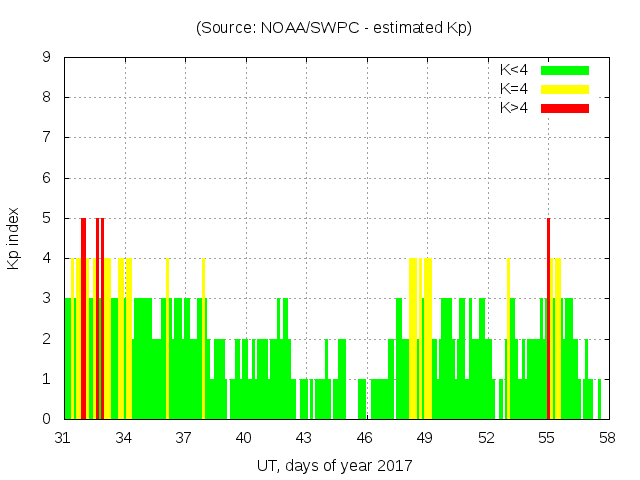Click the y-axis tick label 0

[47, 419]
